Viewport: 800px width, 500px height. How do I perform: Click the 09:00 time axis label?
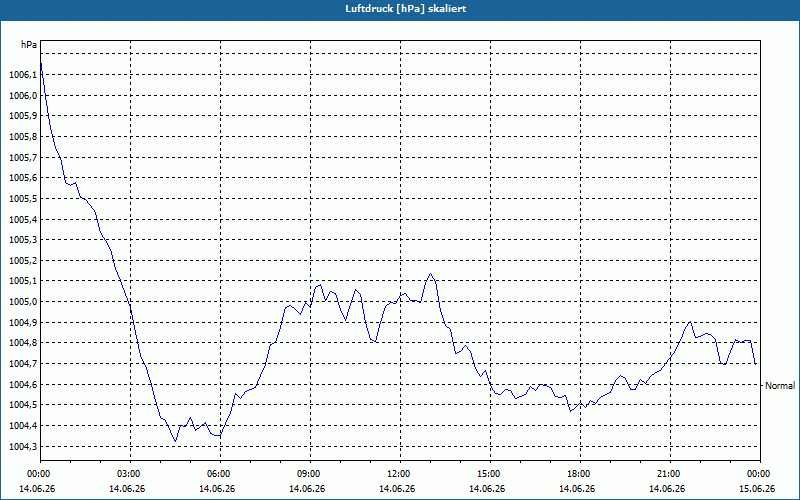click(310, 474)
